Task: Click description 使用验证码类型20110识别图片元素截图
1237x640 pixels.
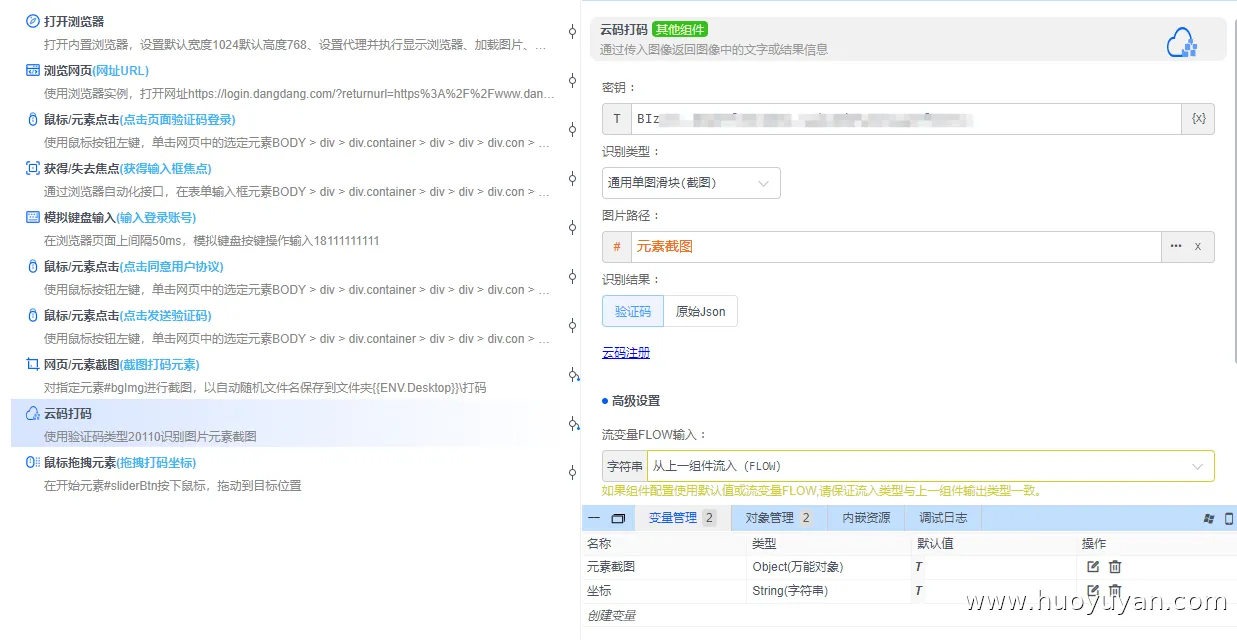Action: (150, 436)
